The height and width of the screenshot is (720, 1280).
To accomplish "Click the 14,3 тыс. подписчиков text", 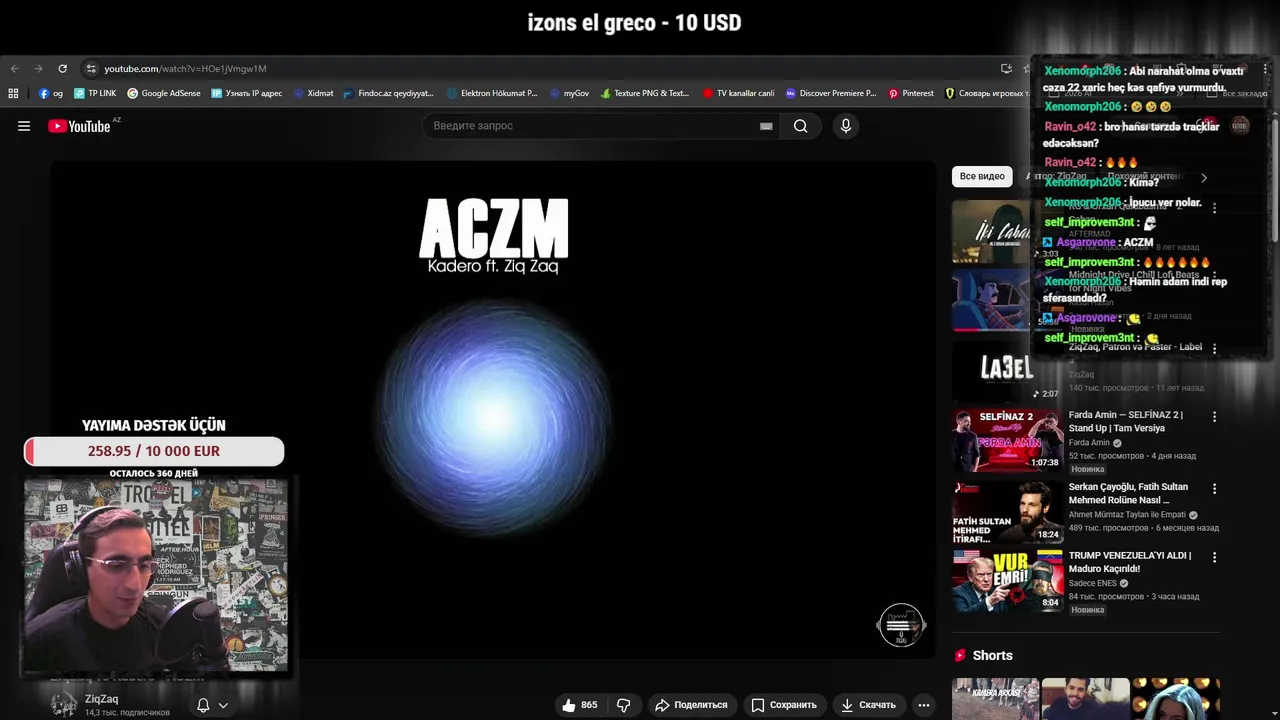I will point(127,713).
